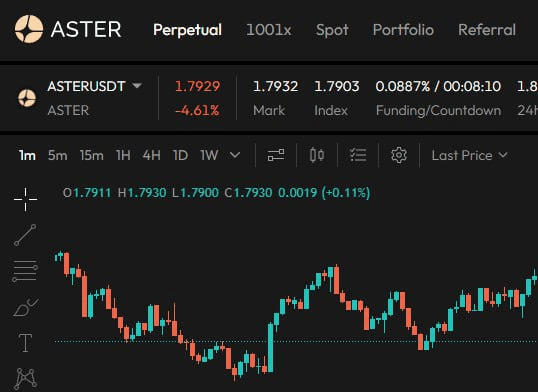
Task: Select the crosshair cursor tool
Action: [25, 199]
